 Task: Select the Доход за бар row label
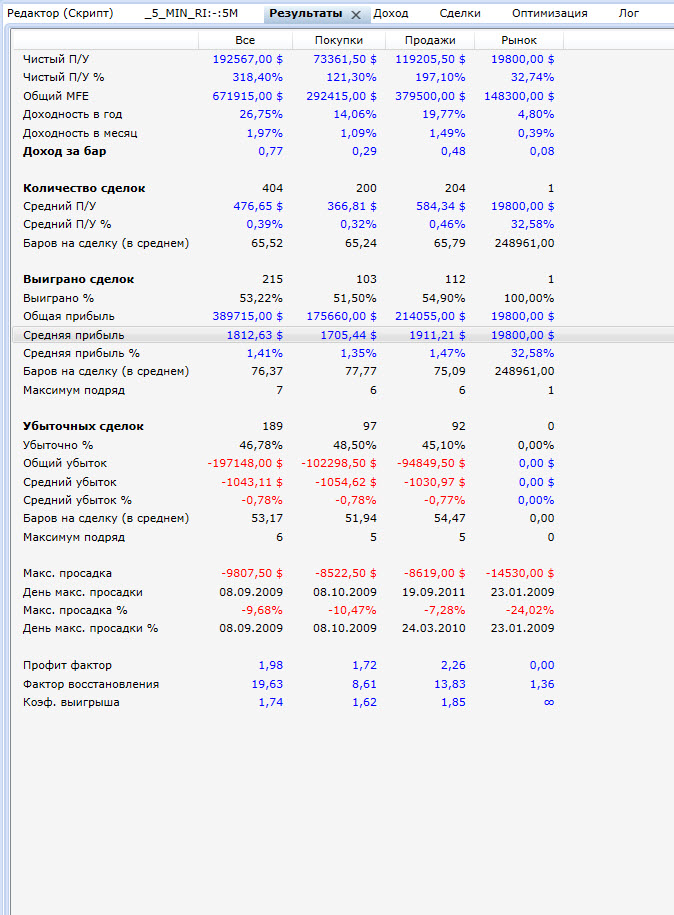pos(64,151)
